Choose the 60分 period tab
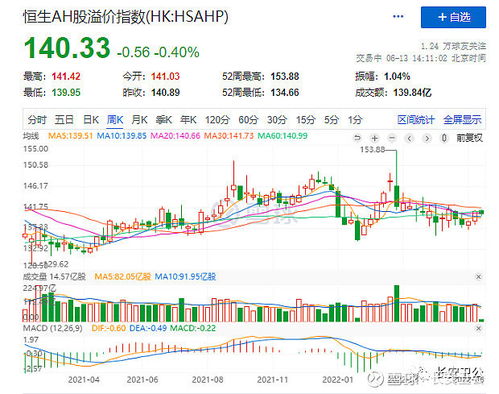Viewport: 499px width, 394px height. coord(248,119)
